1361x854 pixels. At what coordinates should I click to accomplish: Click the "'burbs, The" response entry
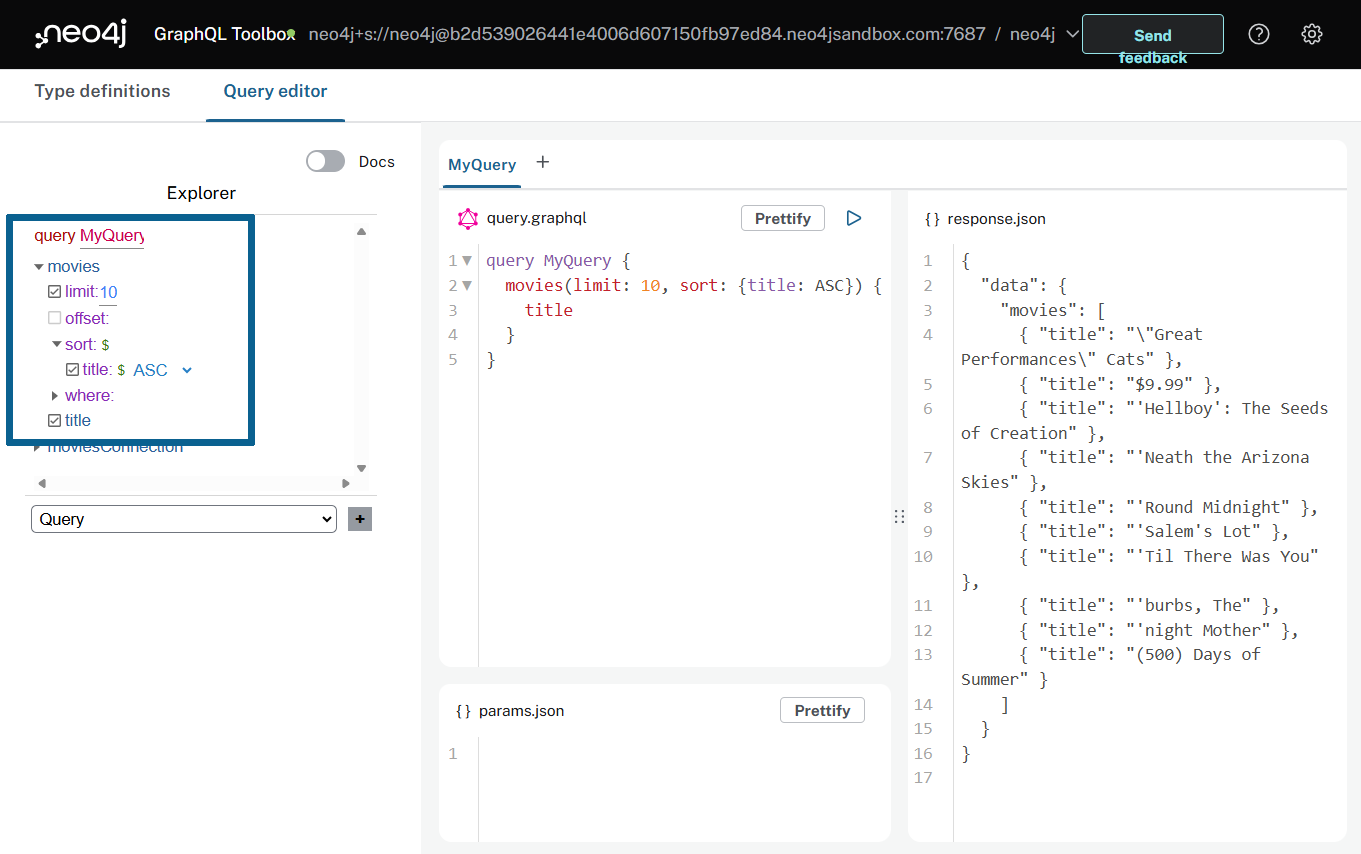(x=1150, y=605)
